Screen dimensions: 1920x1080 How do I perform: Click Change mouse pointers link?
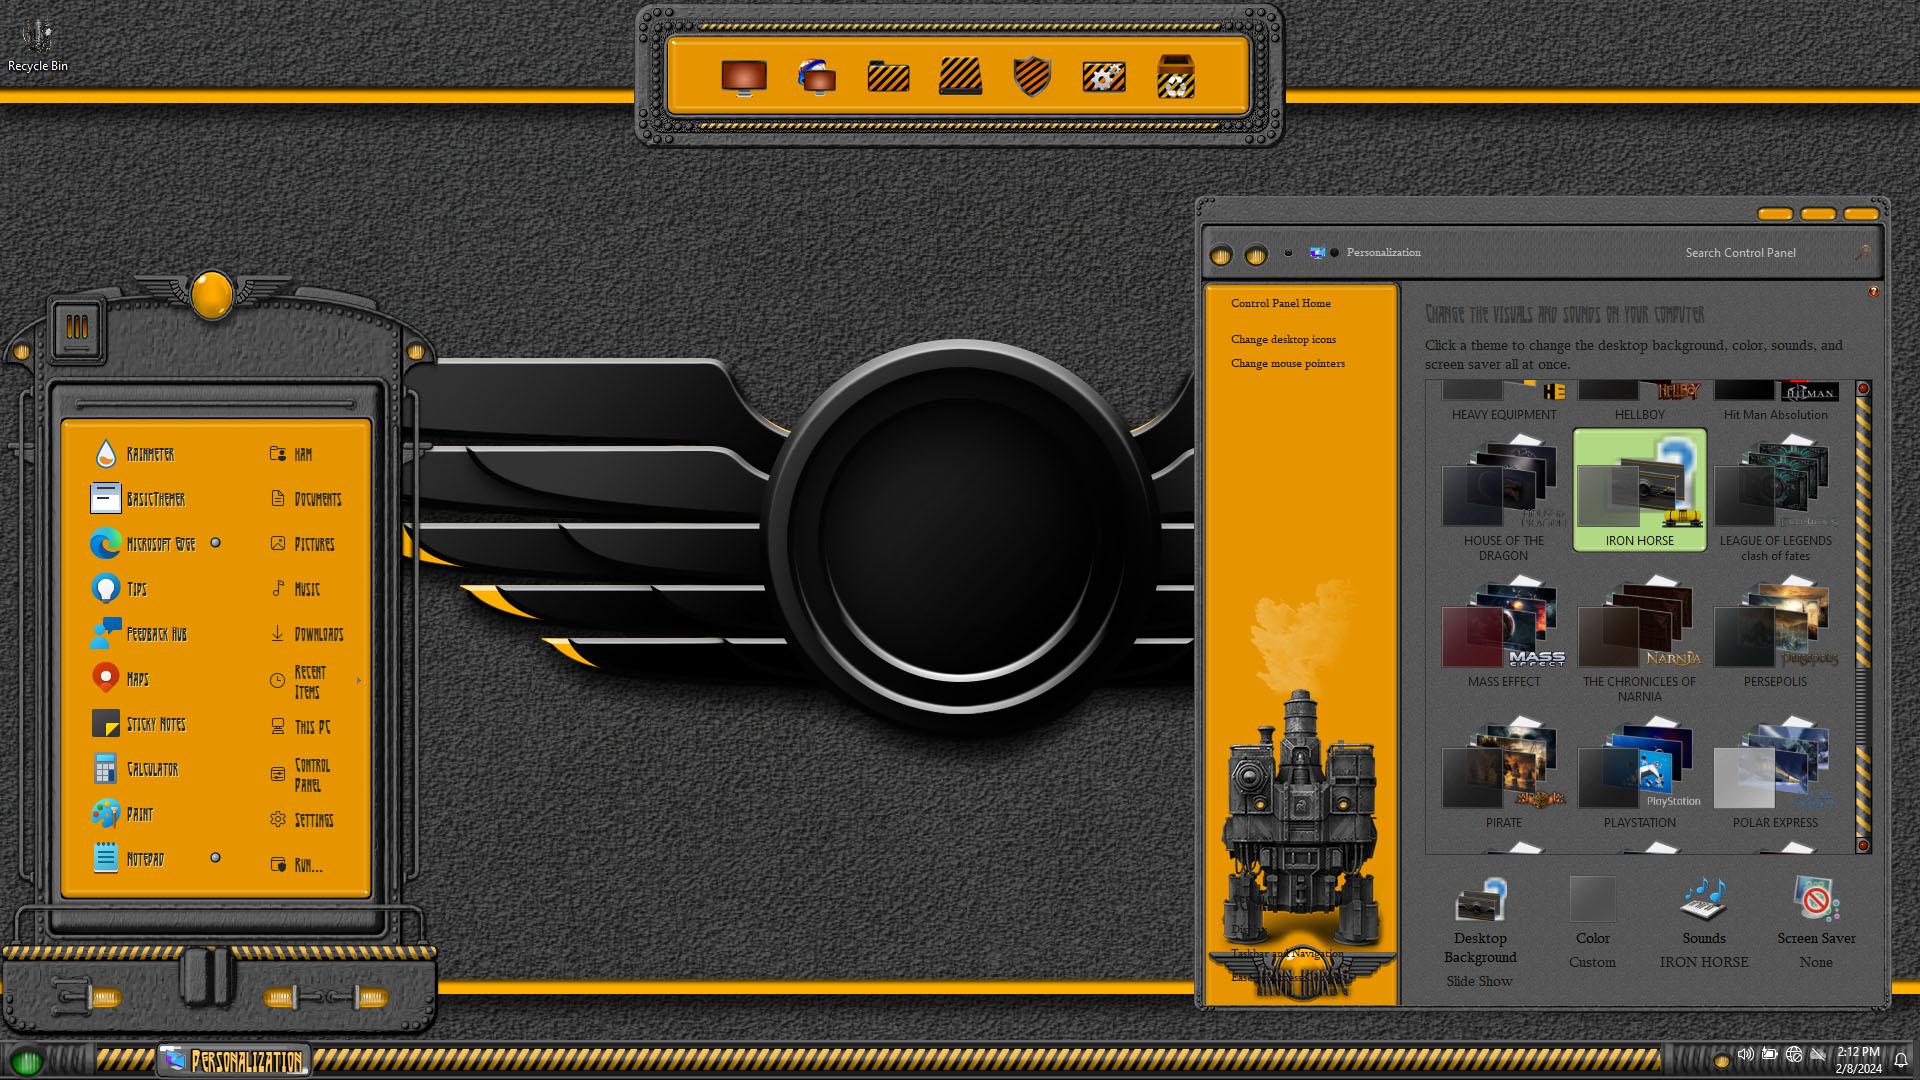click(1287, 364)
